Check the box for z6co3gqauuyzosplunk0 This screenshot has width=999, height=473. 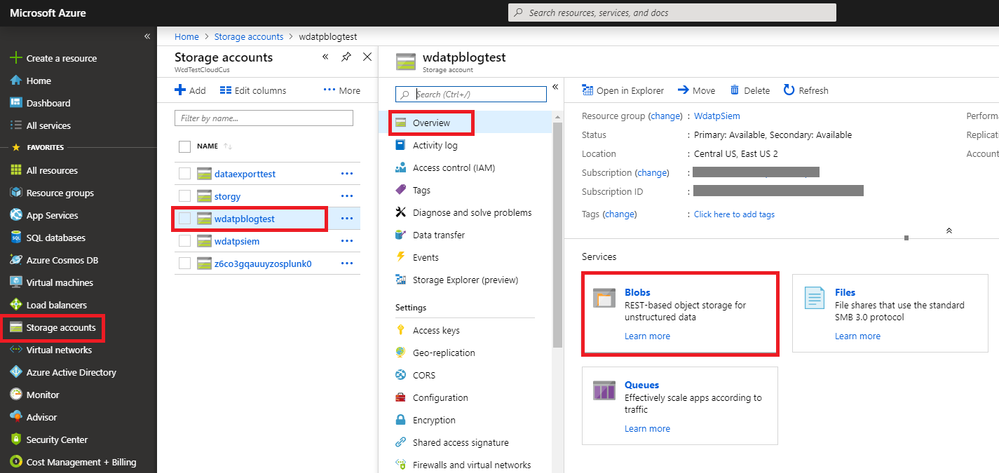point(185,263)
